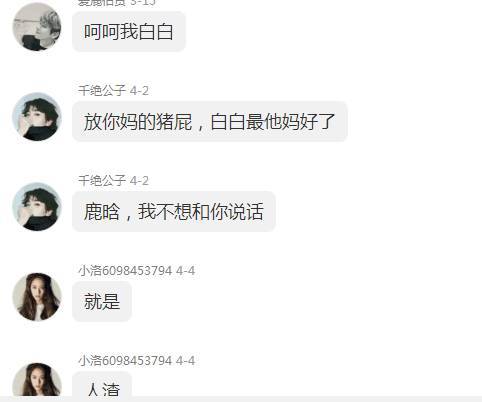
Task: Select the 白白最他妈好了 comment bubble
Action: [x=210, y=122]
